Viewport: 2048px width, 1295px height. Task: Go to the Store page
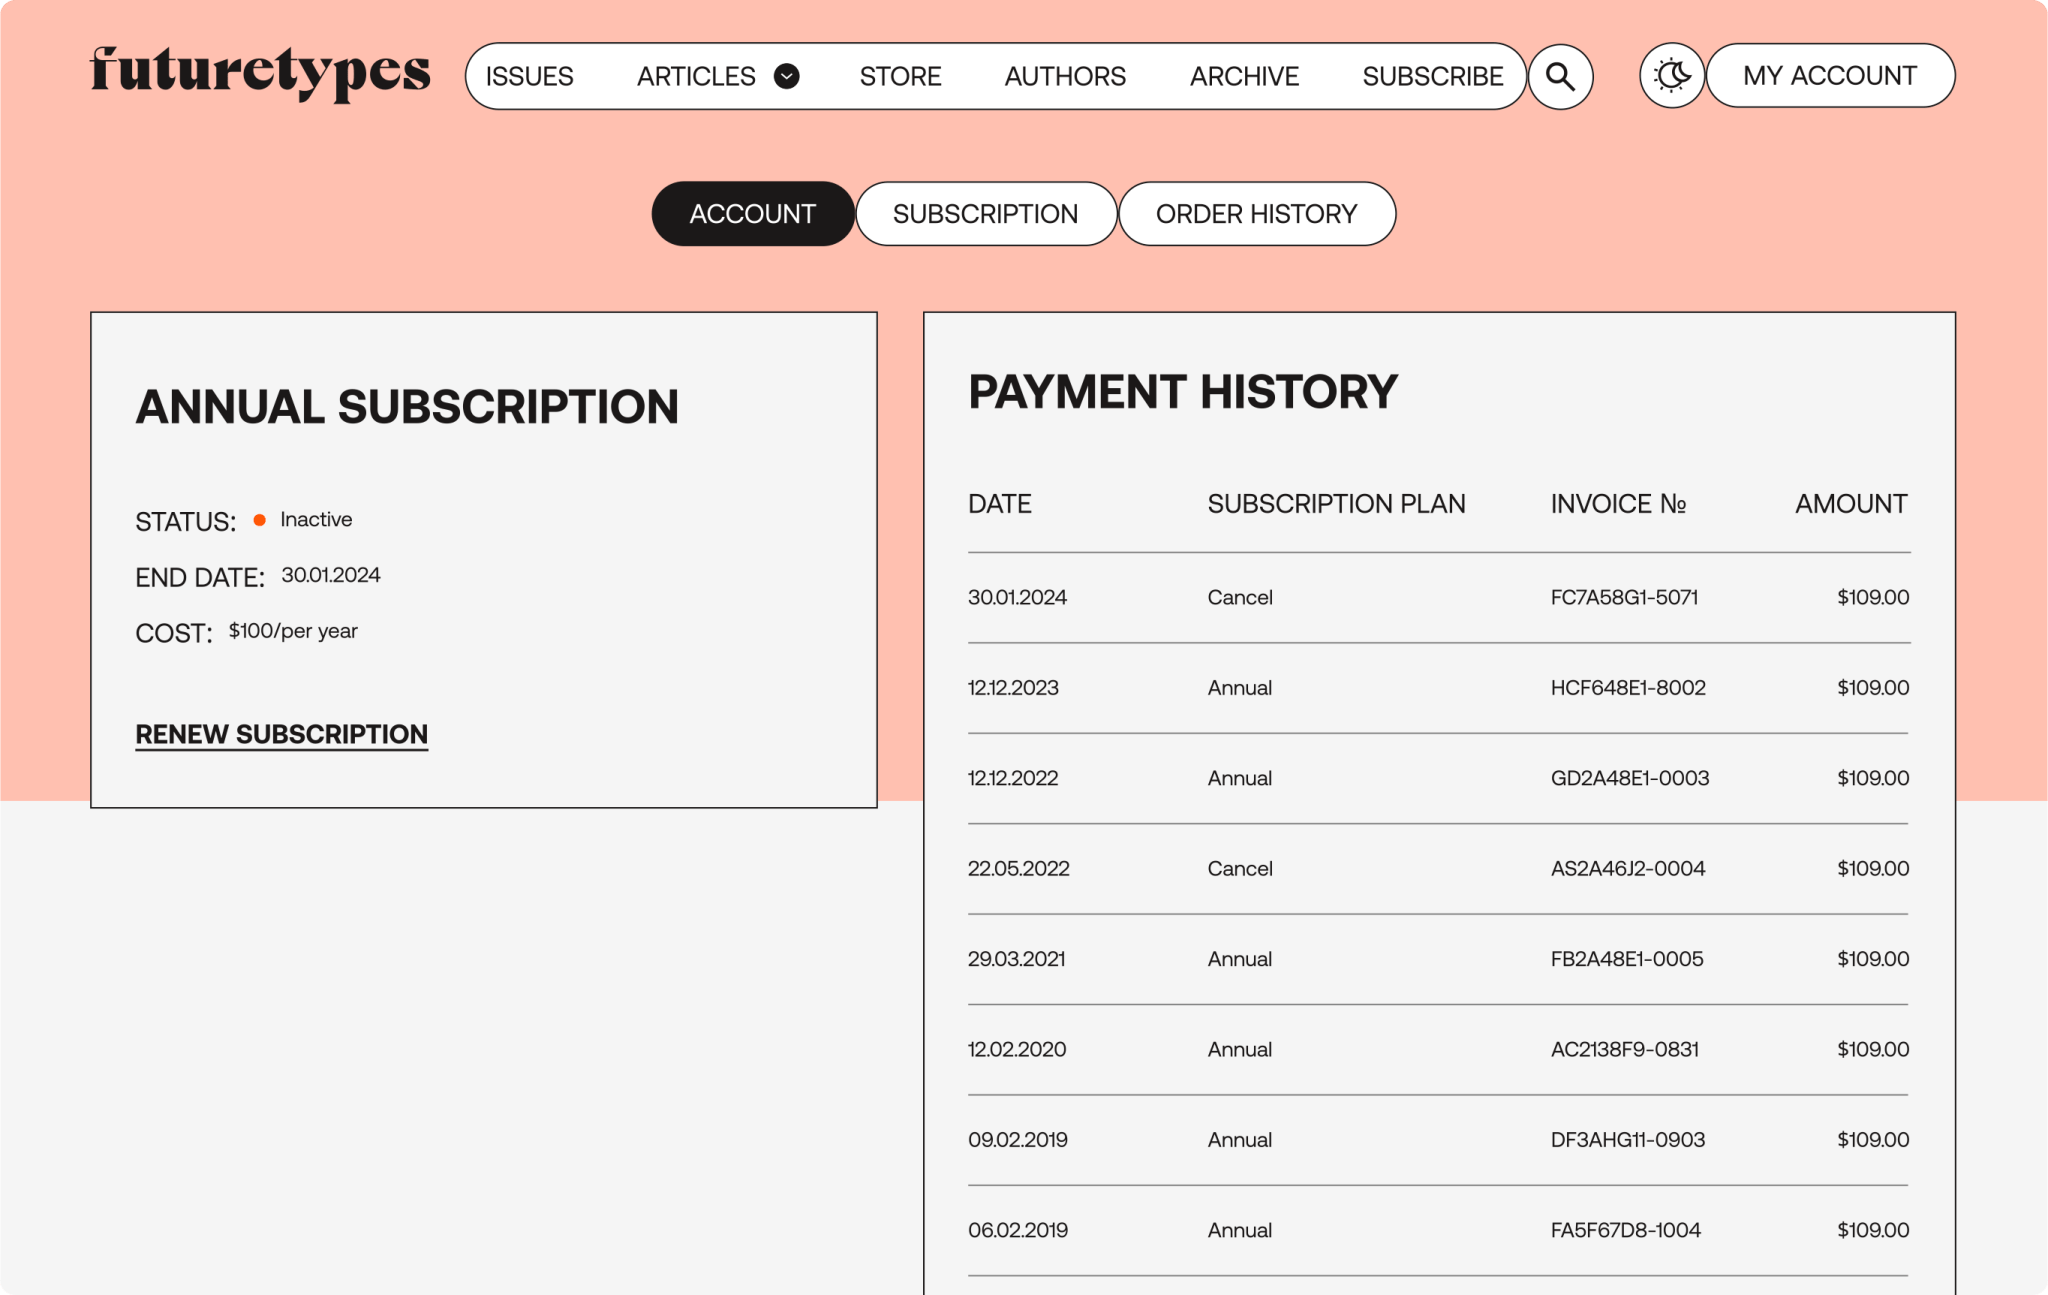900,76
